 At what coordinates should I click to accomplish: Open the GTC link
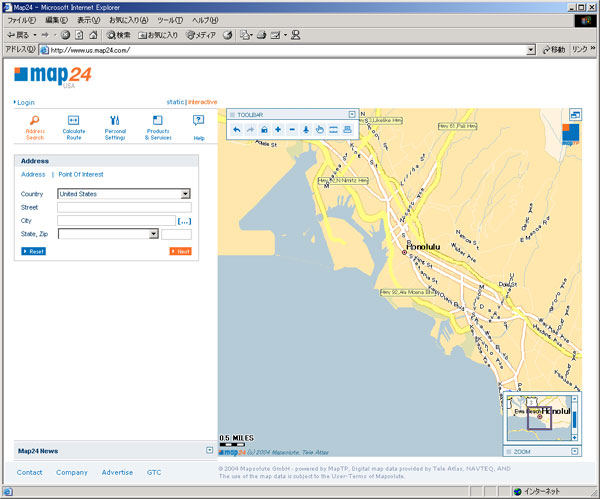click(x=154, y=472)
